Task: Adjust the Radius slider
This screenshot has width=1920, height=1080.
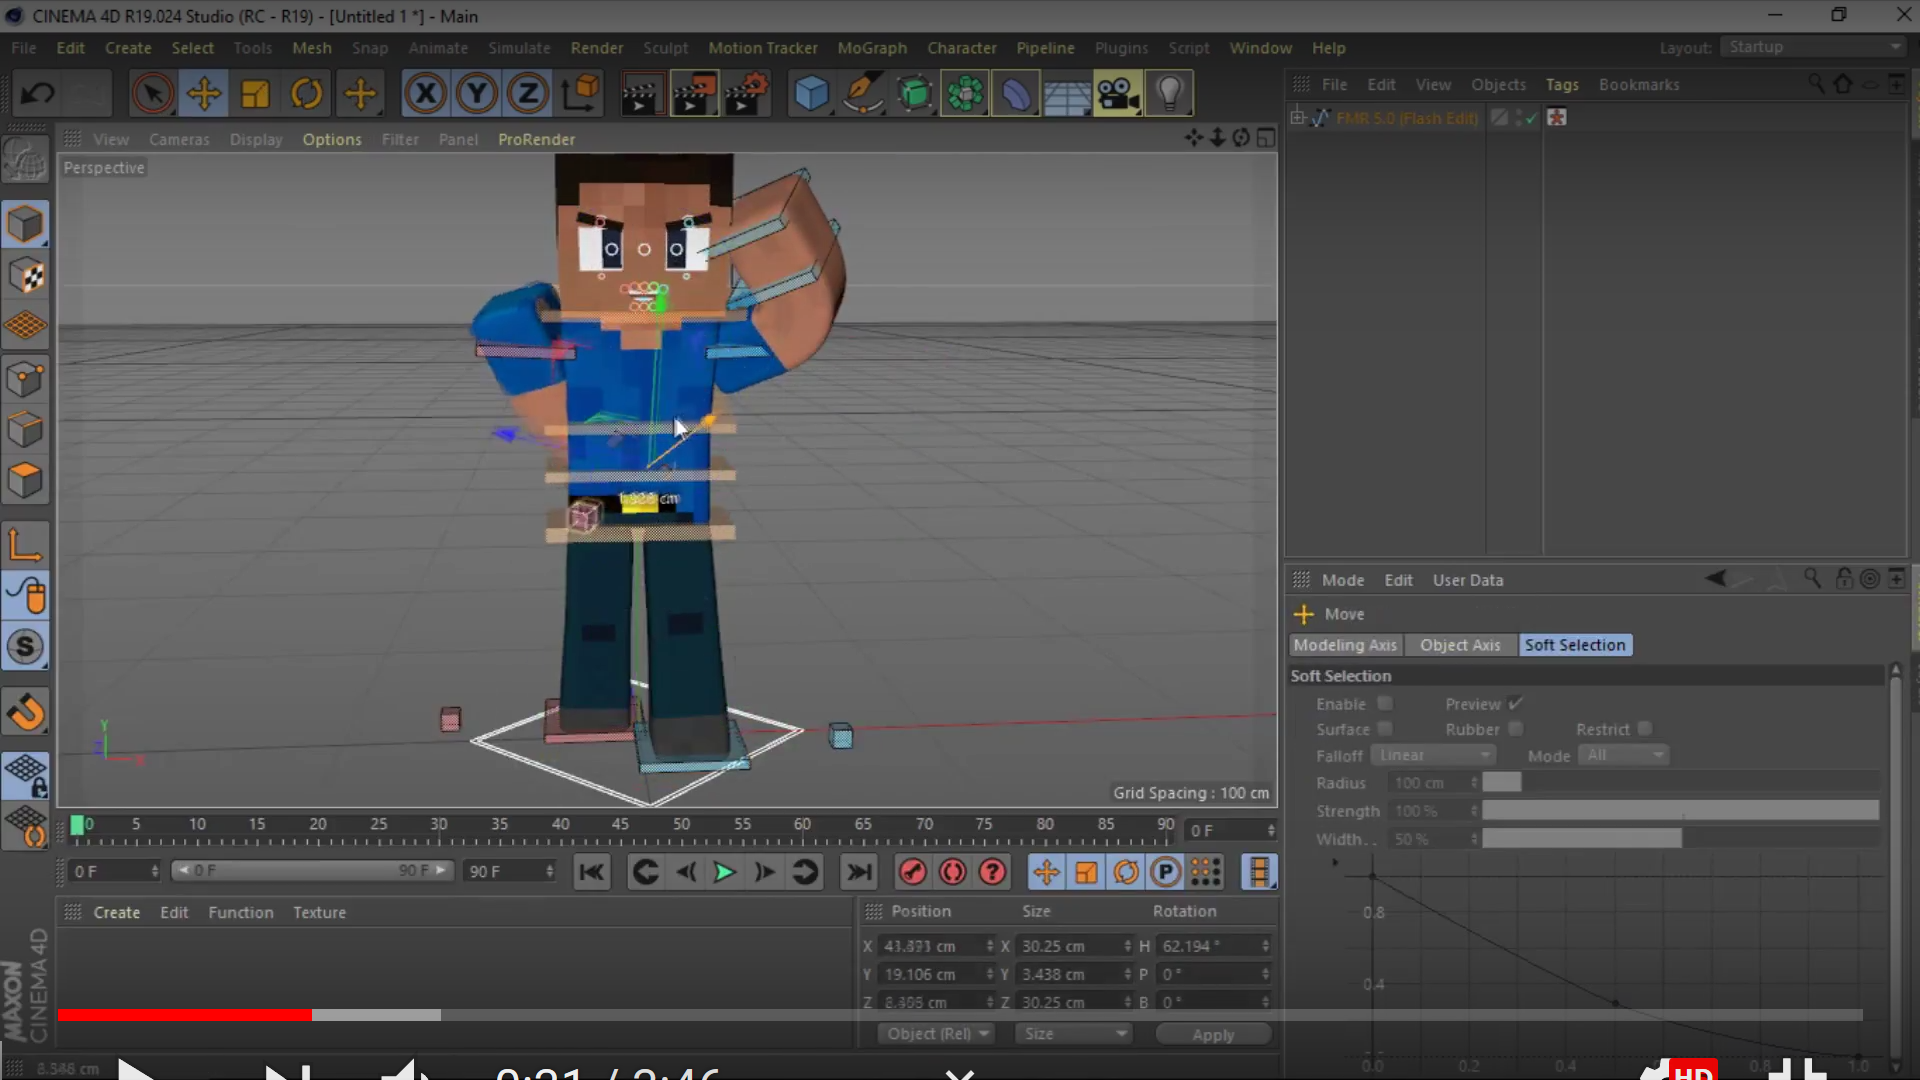Action: pos(1680,783)
